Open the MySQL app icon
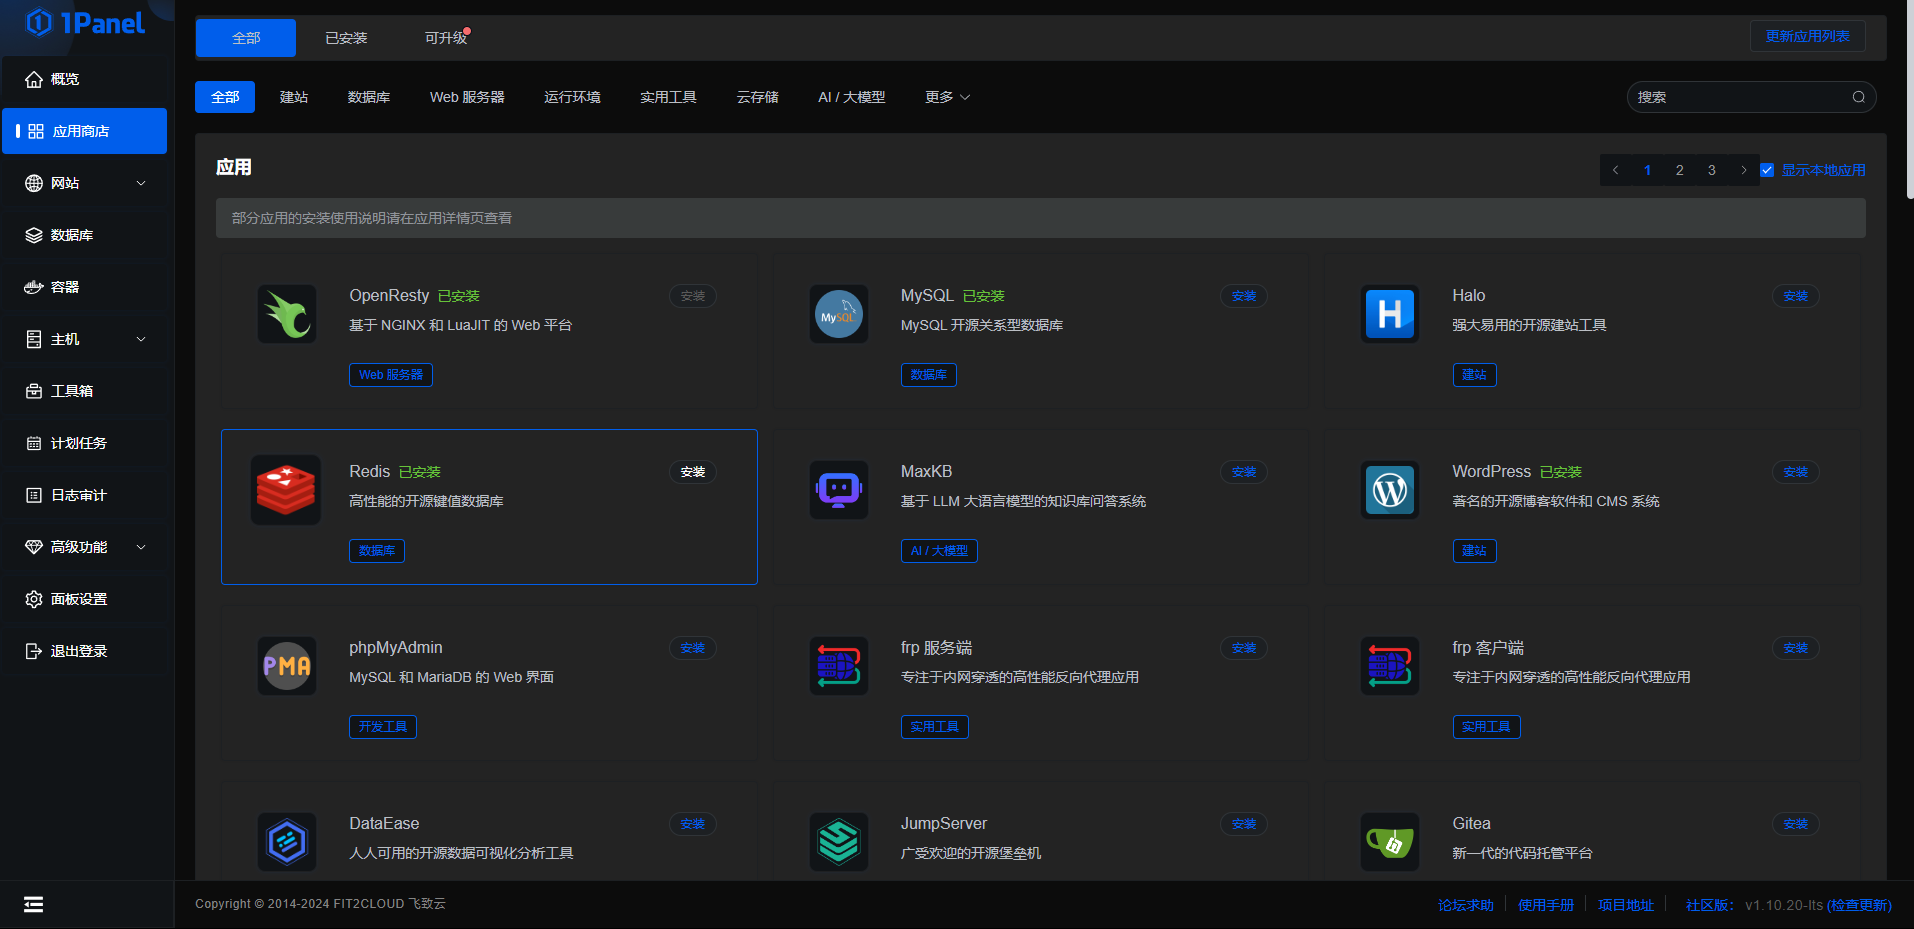This screenshot has height=929, width=1914. point(838,314)
